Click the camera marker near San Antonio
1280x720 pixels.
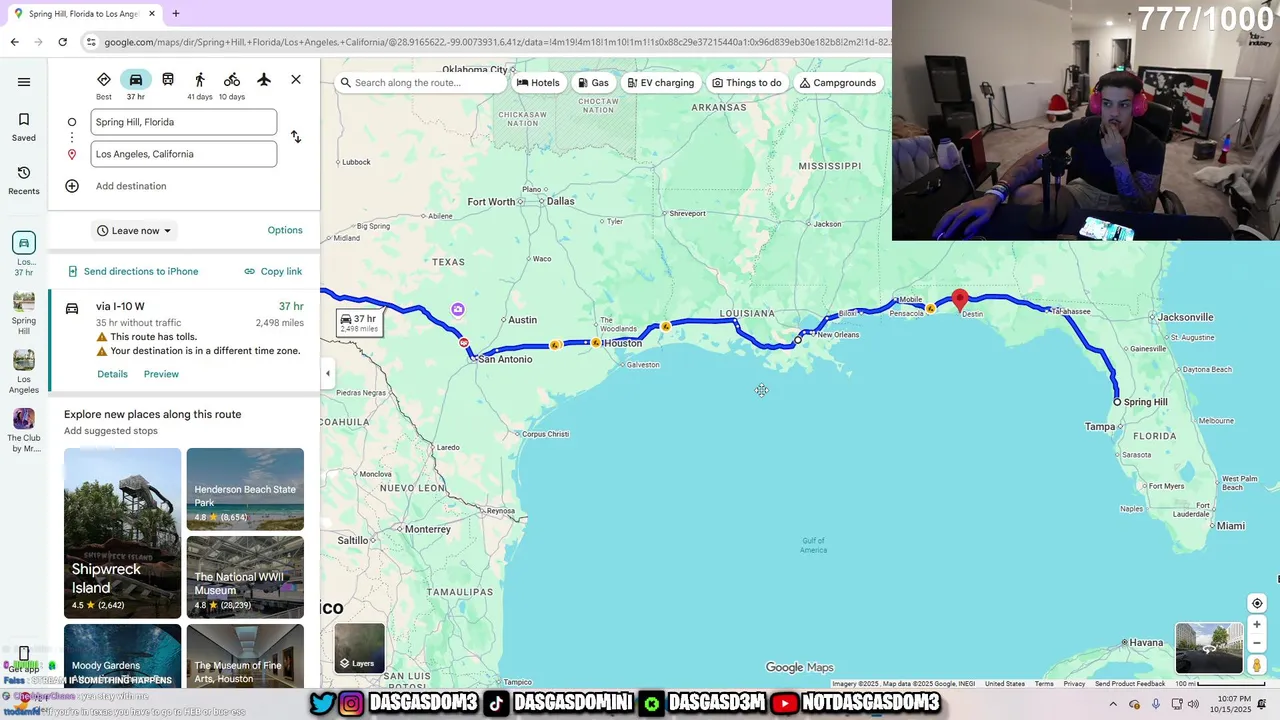457,310
